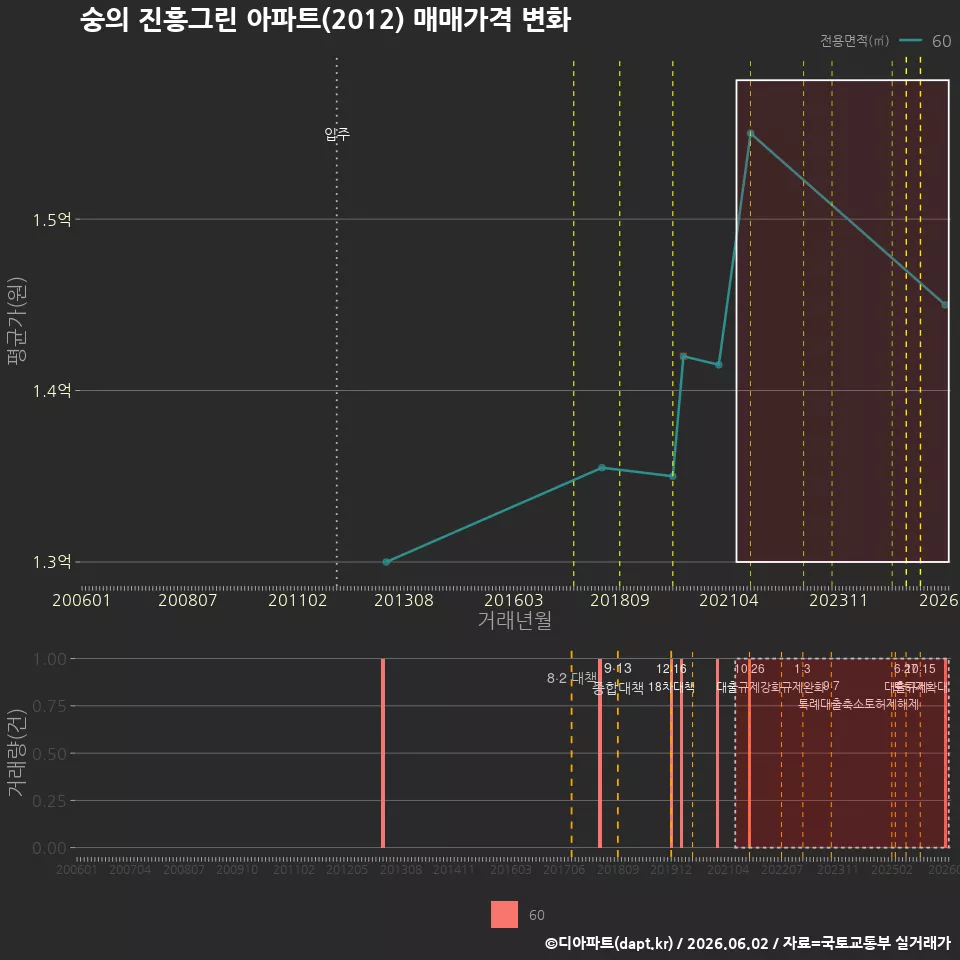The width and height of the screenshot is (960, 960).
Task: Click the '0.50' volume axis label
Action: [x=49, y=754]
